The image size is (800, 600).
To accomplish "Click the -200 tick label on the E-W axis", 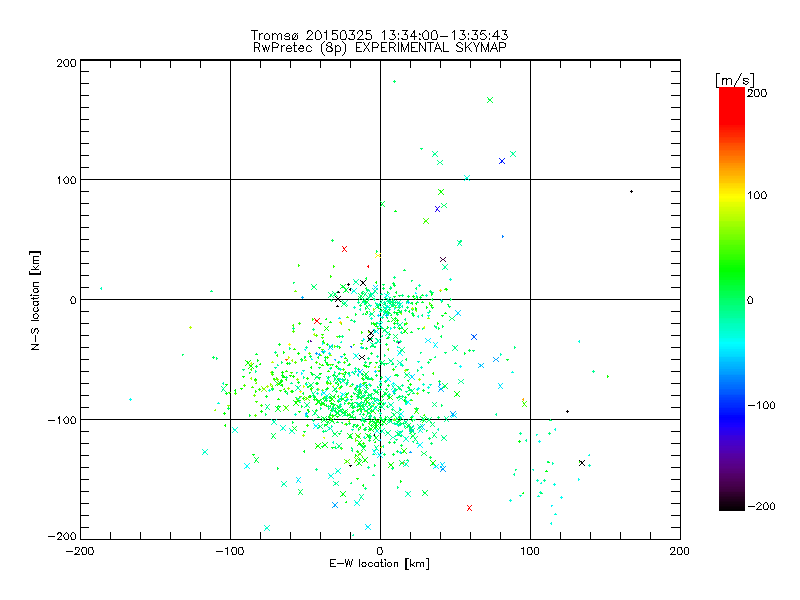I will click(80, 551).
